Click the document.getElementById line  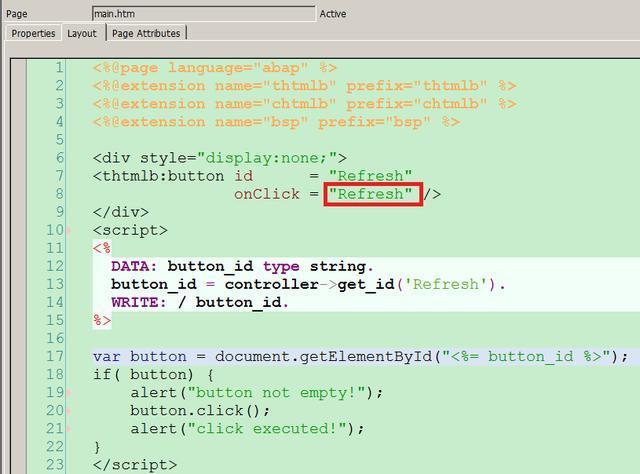pos(360,356)
